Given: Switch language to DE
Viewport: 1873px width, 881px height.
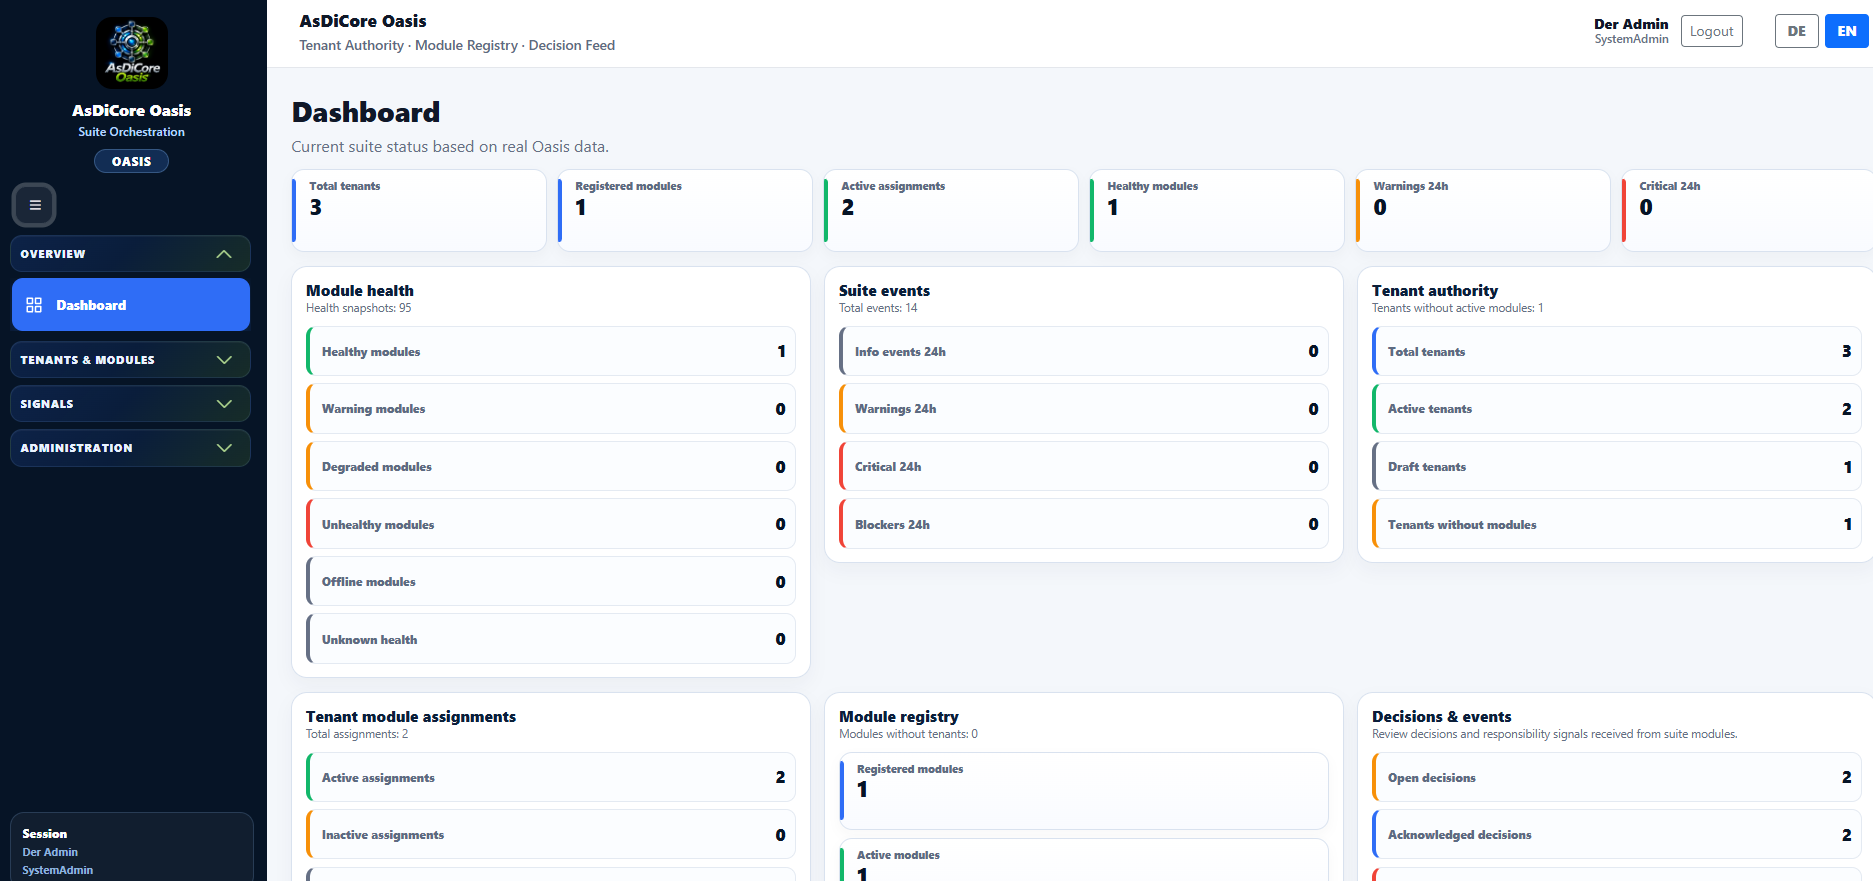Looking at the screenshot, I should pos(1796,31).
